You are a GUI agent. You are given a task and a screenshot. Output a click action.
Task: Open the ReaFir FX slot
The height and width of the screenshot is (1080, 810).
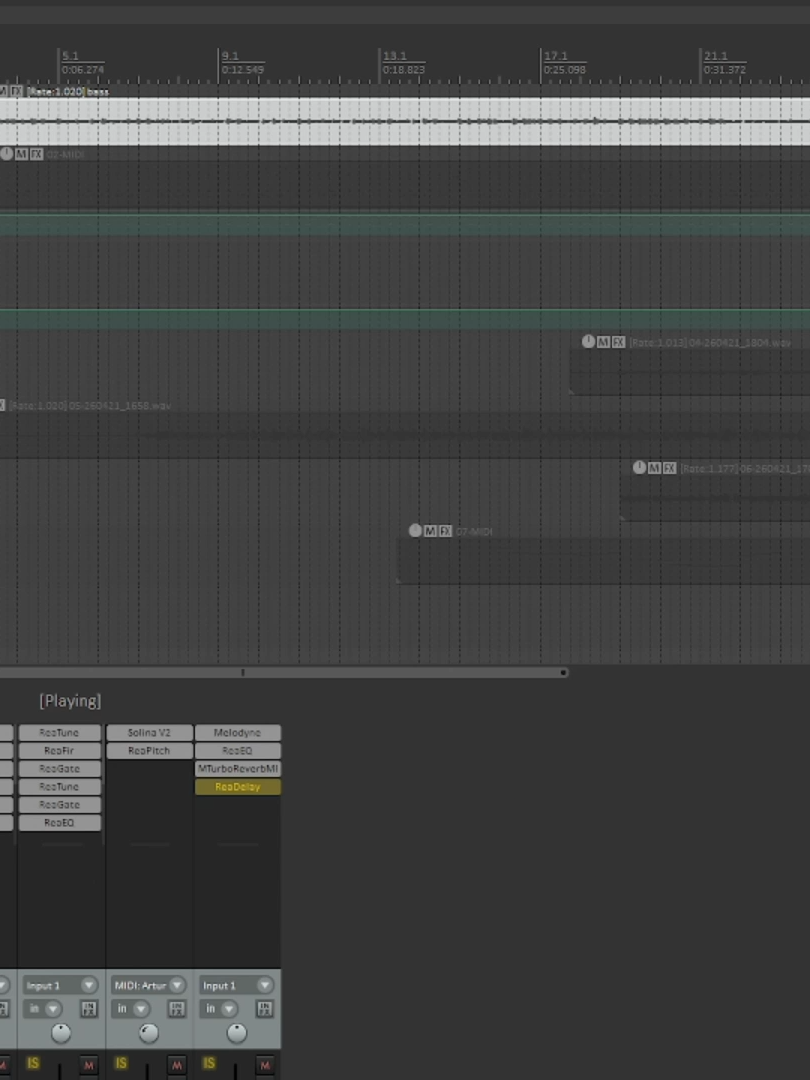coord(60,751)
